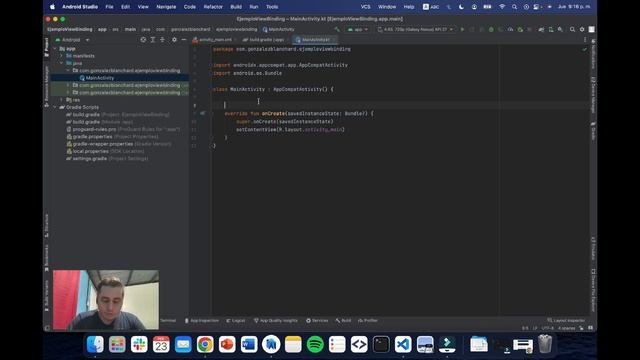Image resolution: width=640 pixels, height=360 pixels.
Task: Toggle the Notifications panel on the right edge
Action: (593, 54)
